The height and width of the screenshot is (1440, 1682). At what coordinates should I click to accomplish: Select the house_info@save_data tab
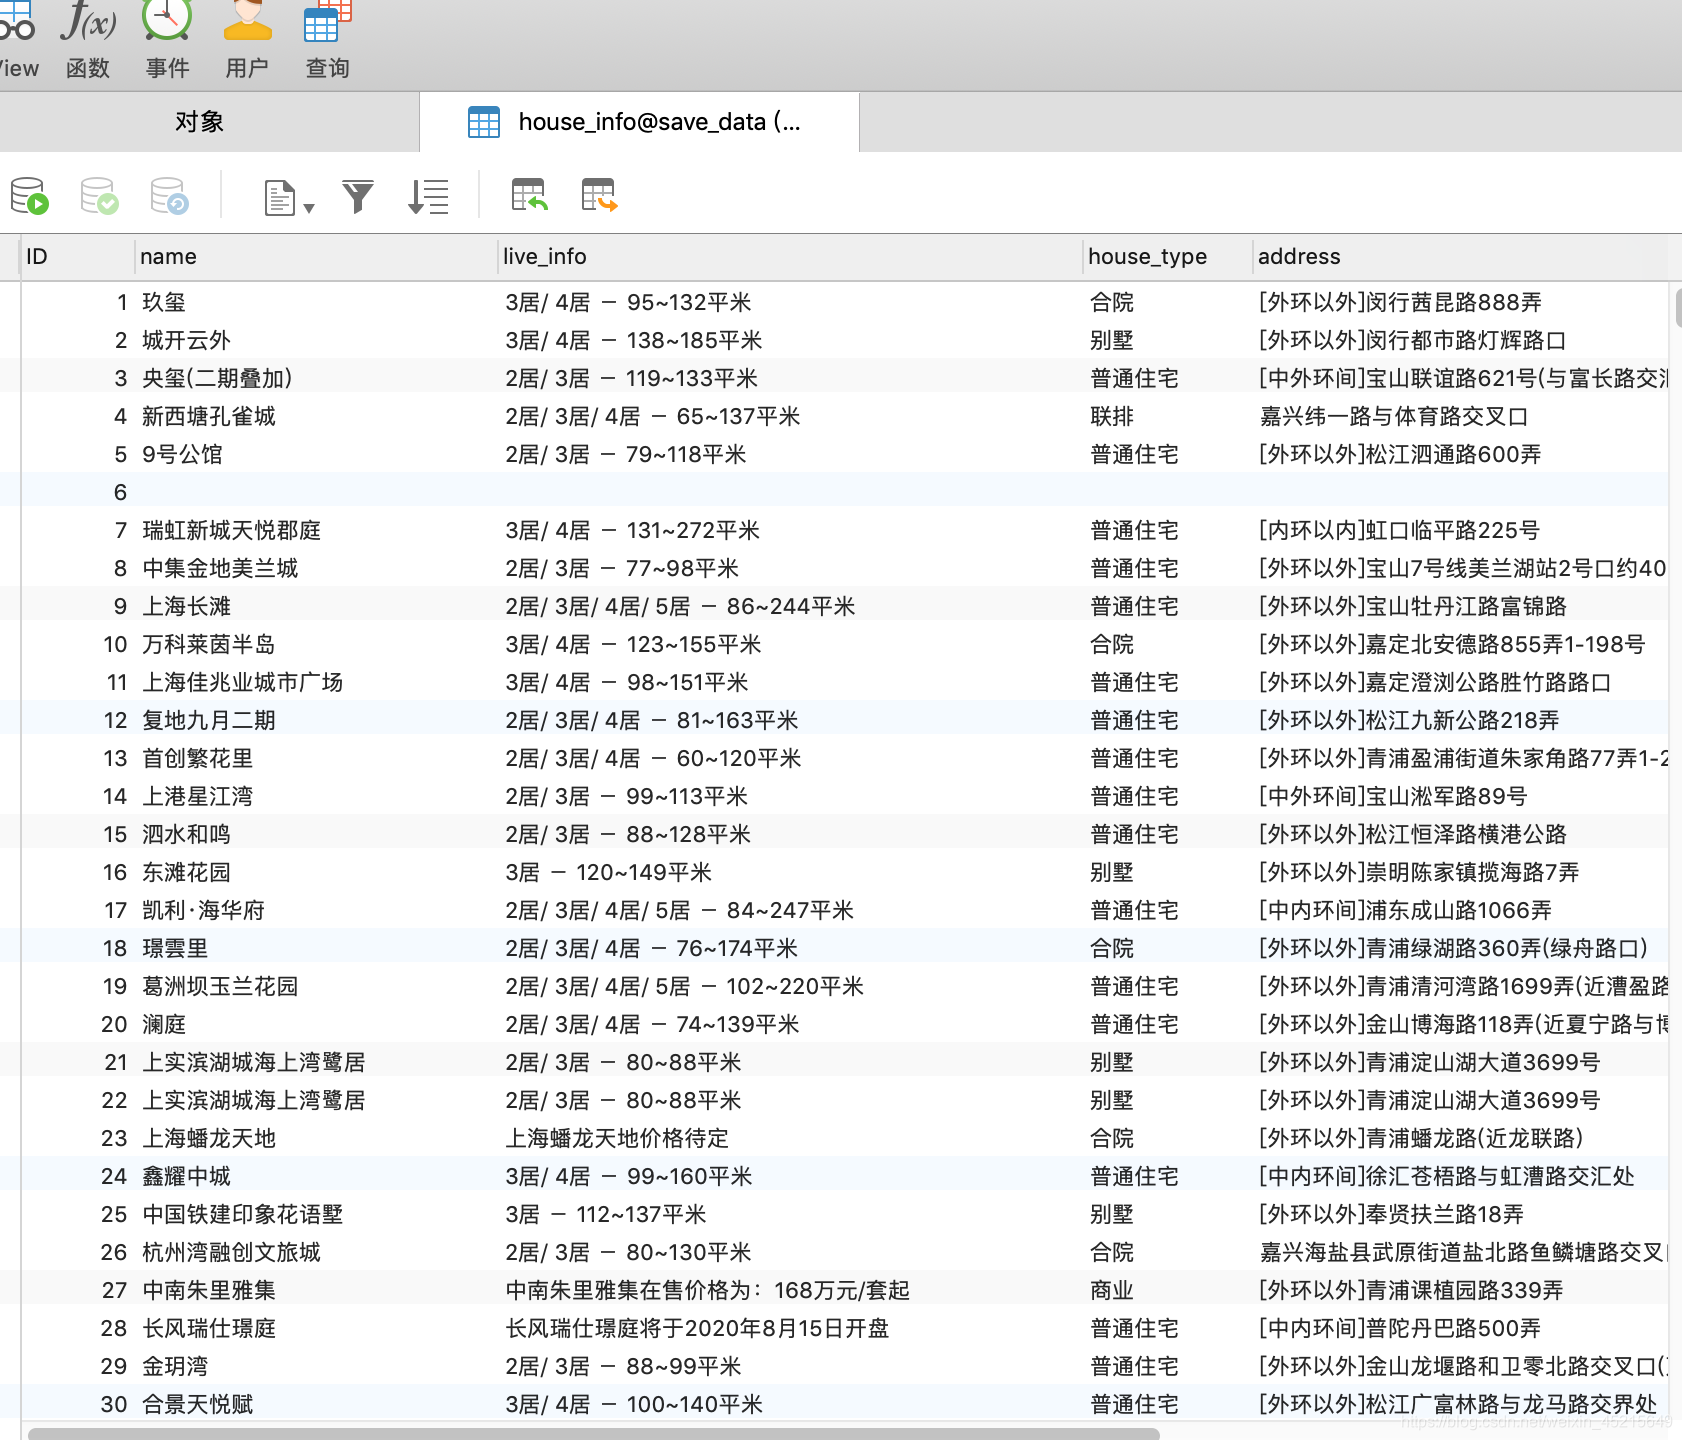click(639, 122)
